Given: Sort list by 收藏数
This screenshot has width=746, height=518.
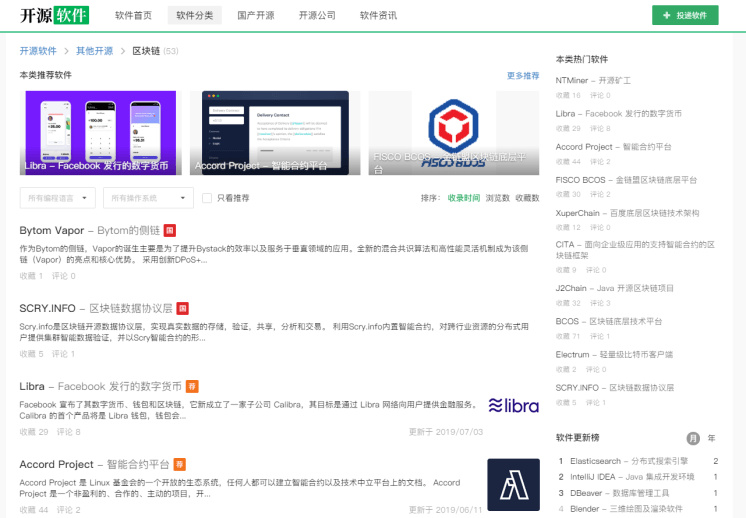Looking at the screenshot, I should pos(527,198).
